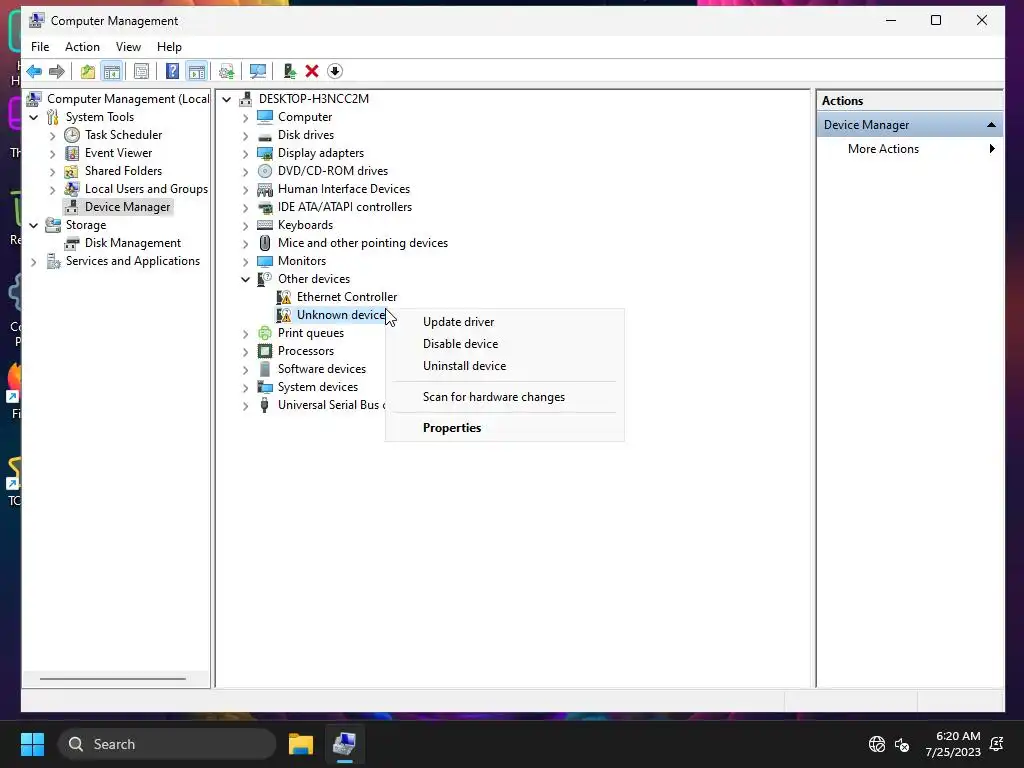Expand Services and Applications node
This screenshot has height=768, width=1024.
click(34, 262)
